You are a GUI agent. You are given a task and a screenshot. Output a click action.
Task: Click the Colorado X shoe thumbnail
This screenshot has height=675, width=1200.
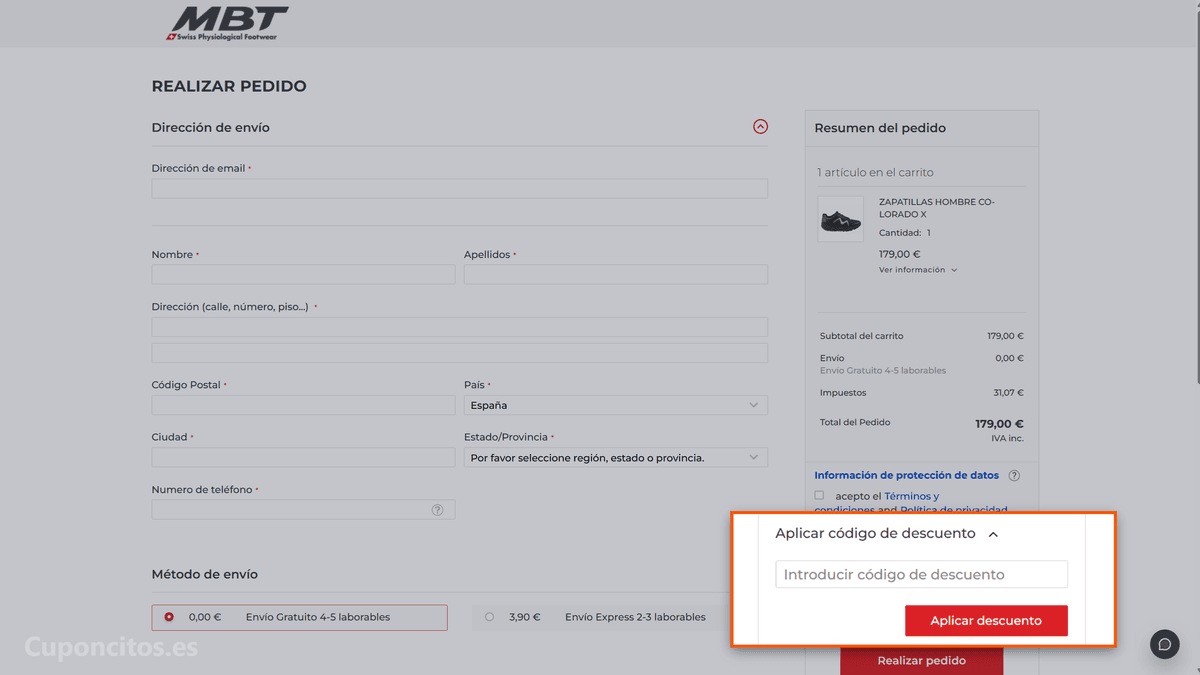(x=840, y=219)
